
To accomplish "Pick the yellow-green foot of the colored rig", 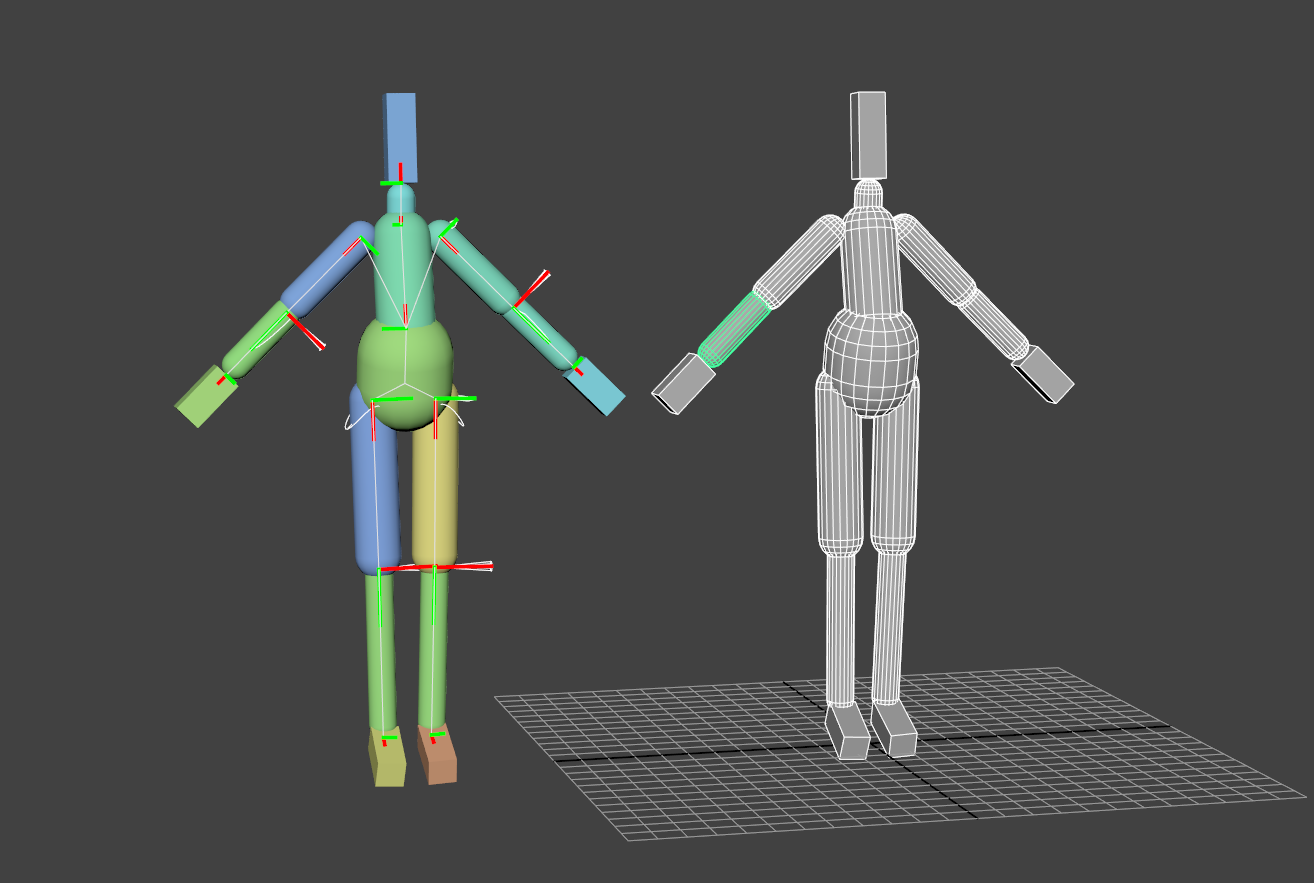I will pyautogui.click(x=389, y=762).
